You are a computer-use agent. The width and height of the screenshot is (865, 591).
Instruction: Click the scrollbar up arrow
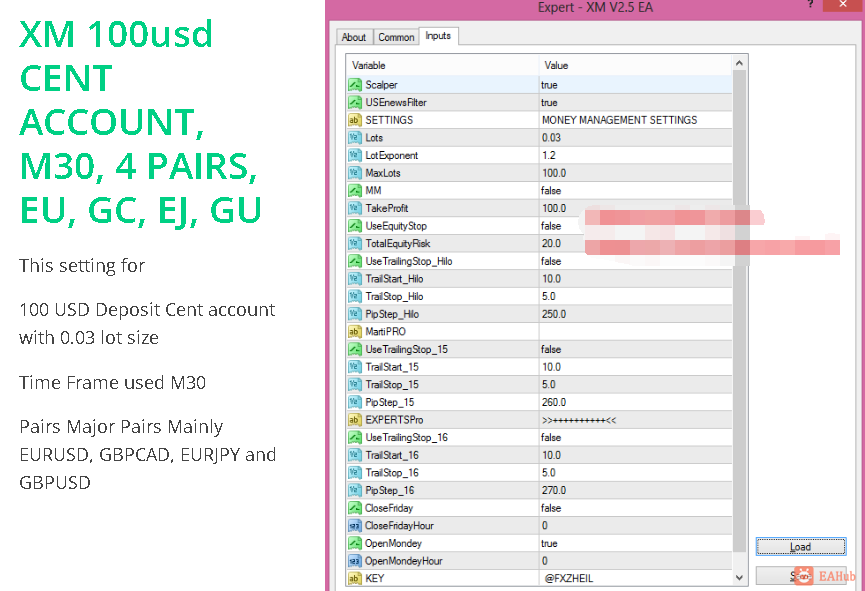click(x=739, y=63)
